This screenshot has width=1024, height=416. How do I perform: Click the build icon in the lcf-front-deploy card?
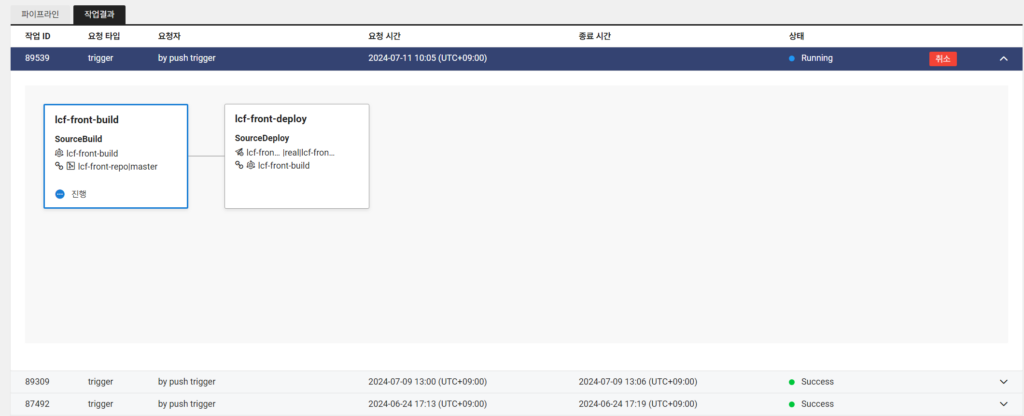point(250,165)
